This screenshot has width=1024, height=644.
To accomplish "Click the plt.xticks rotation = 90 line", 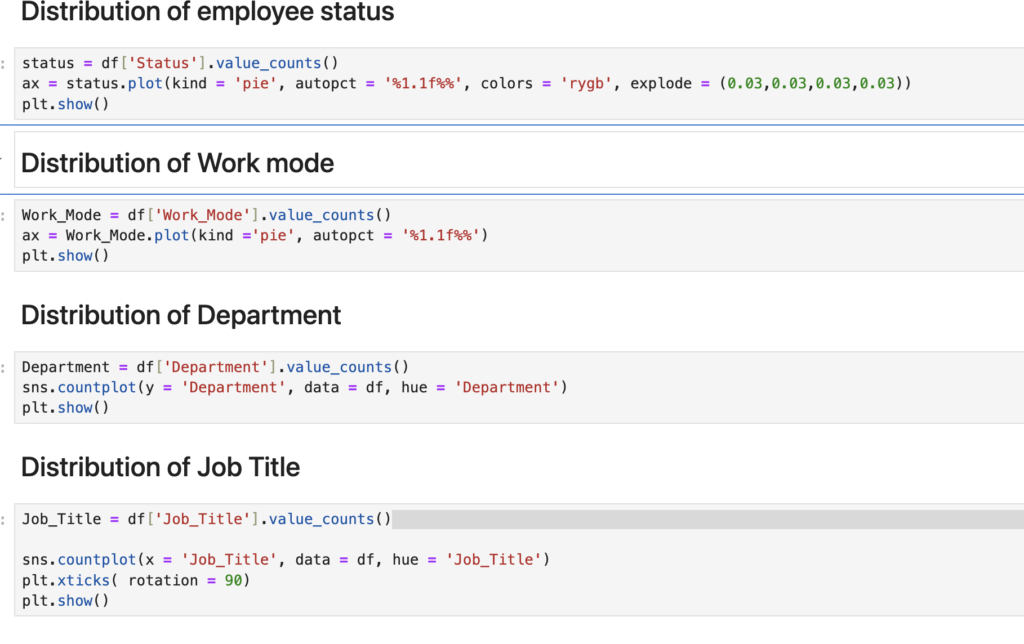I will click(135, 580).
